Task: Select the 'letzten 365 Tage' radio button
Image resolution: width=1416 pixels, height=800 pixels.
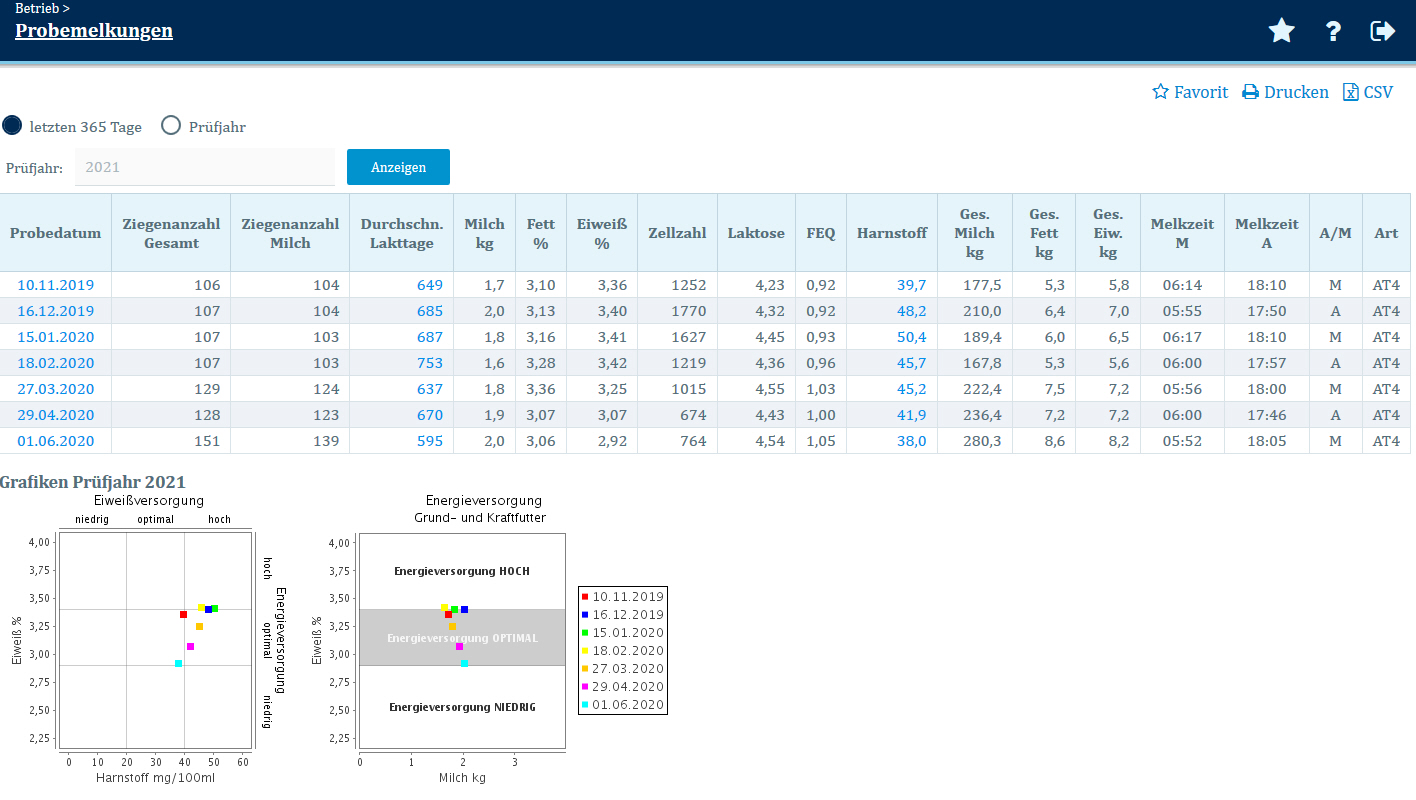Action: (x=12, y=126)
